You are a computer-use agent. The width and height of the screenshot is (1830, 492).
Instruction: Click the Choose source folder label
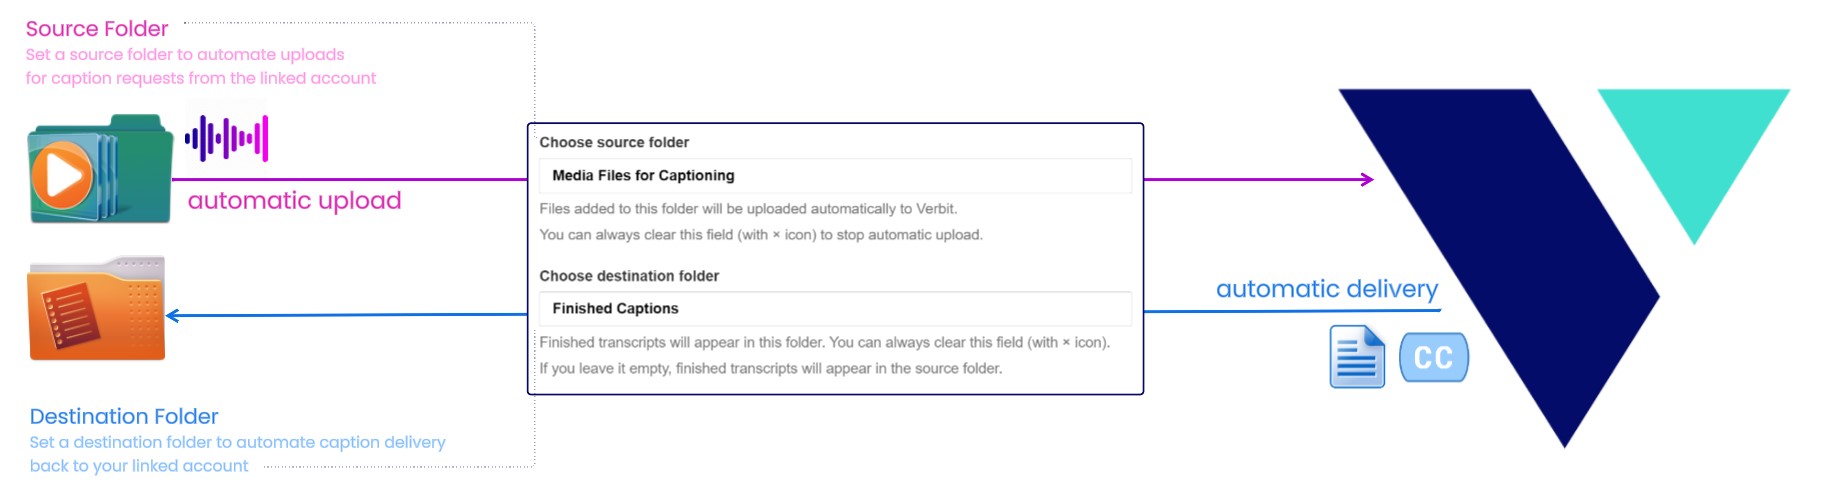click(614, 143)
